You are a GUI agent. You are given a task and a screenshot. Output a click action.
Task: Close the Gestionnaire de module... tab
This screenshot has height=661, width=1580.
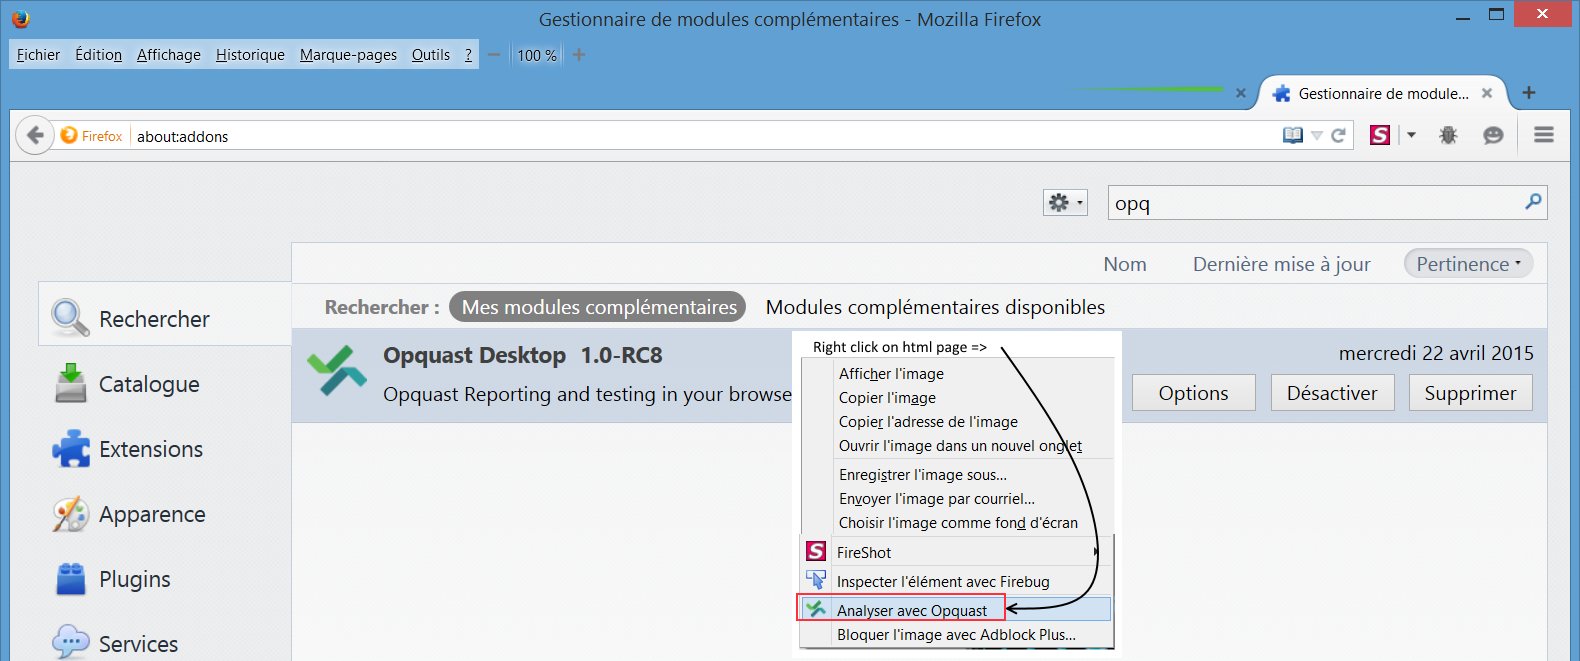coord(1487,93)
